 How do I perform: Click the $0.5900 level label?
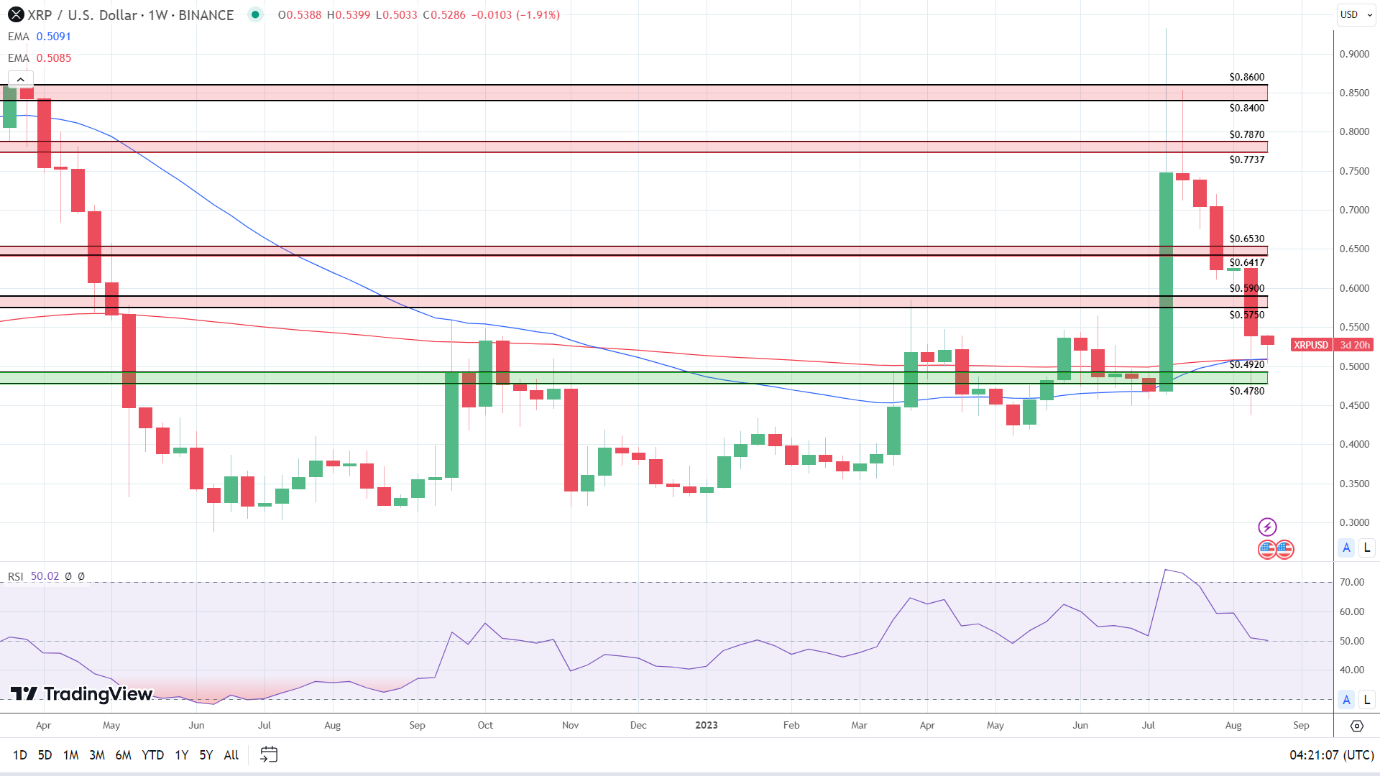tap(1246, 288)
